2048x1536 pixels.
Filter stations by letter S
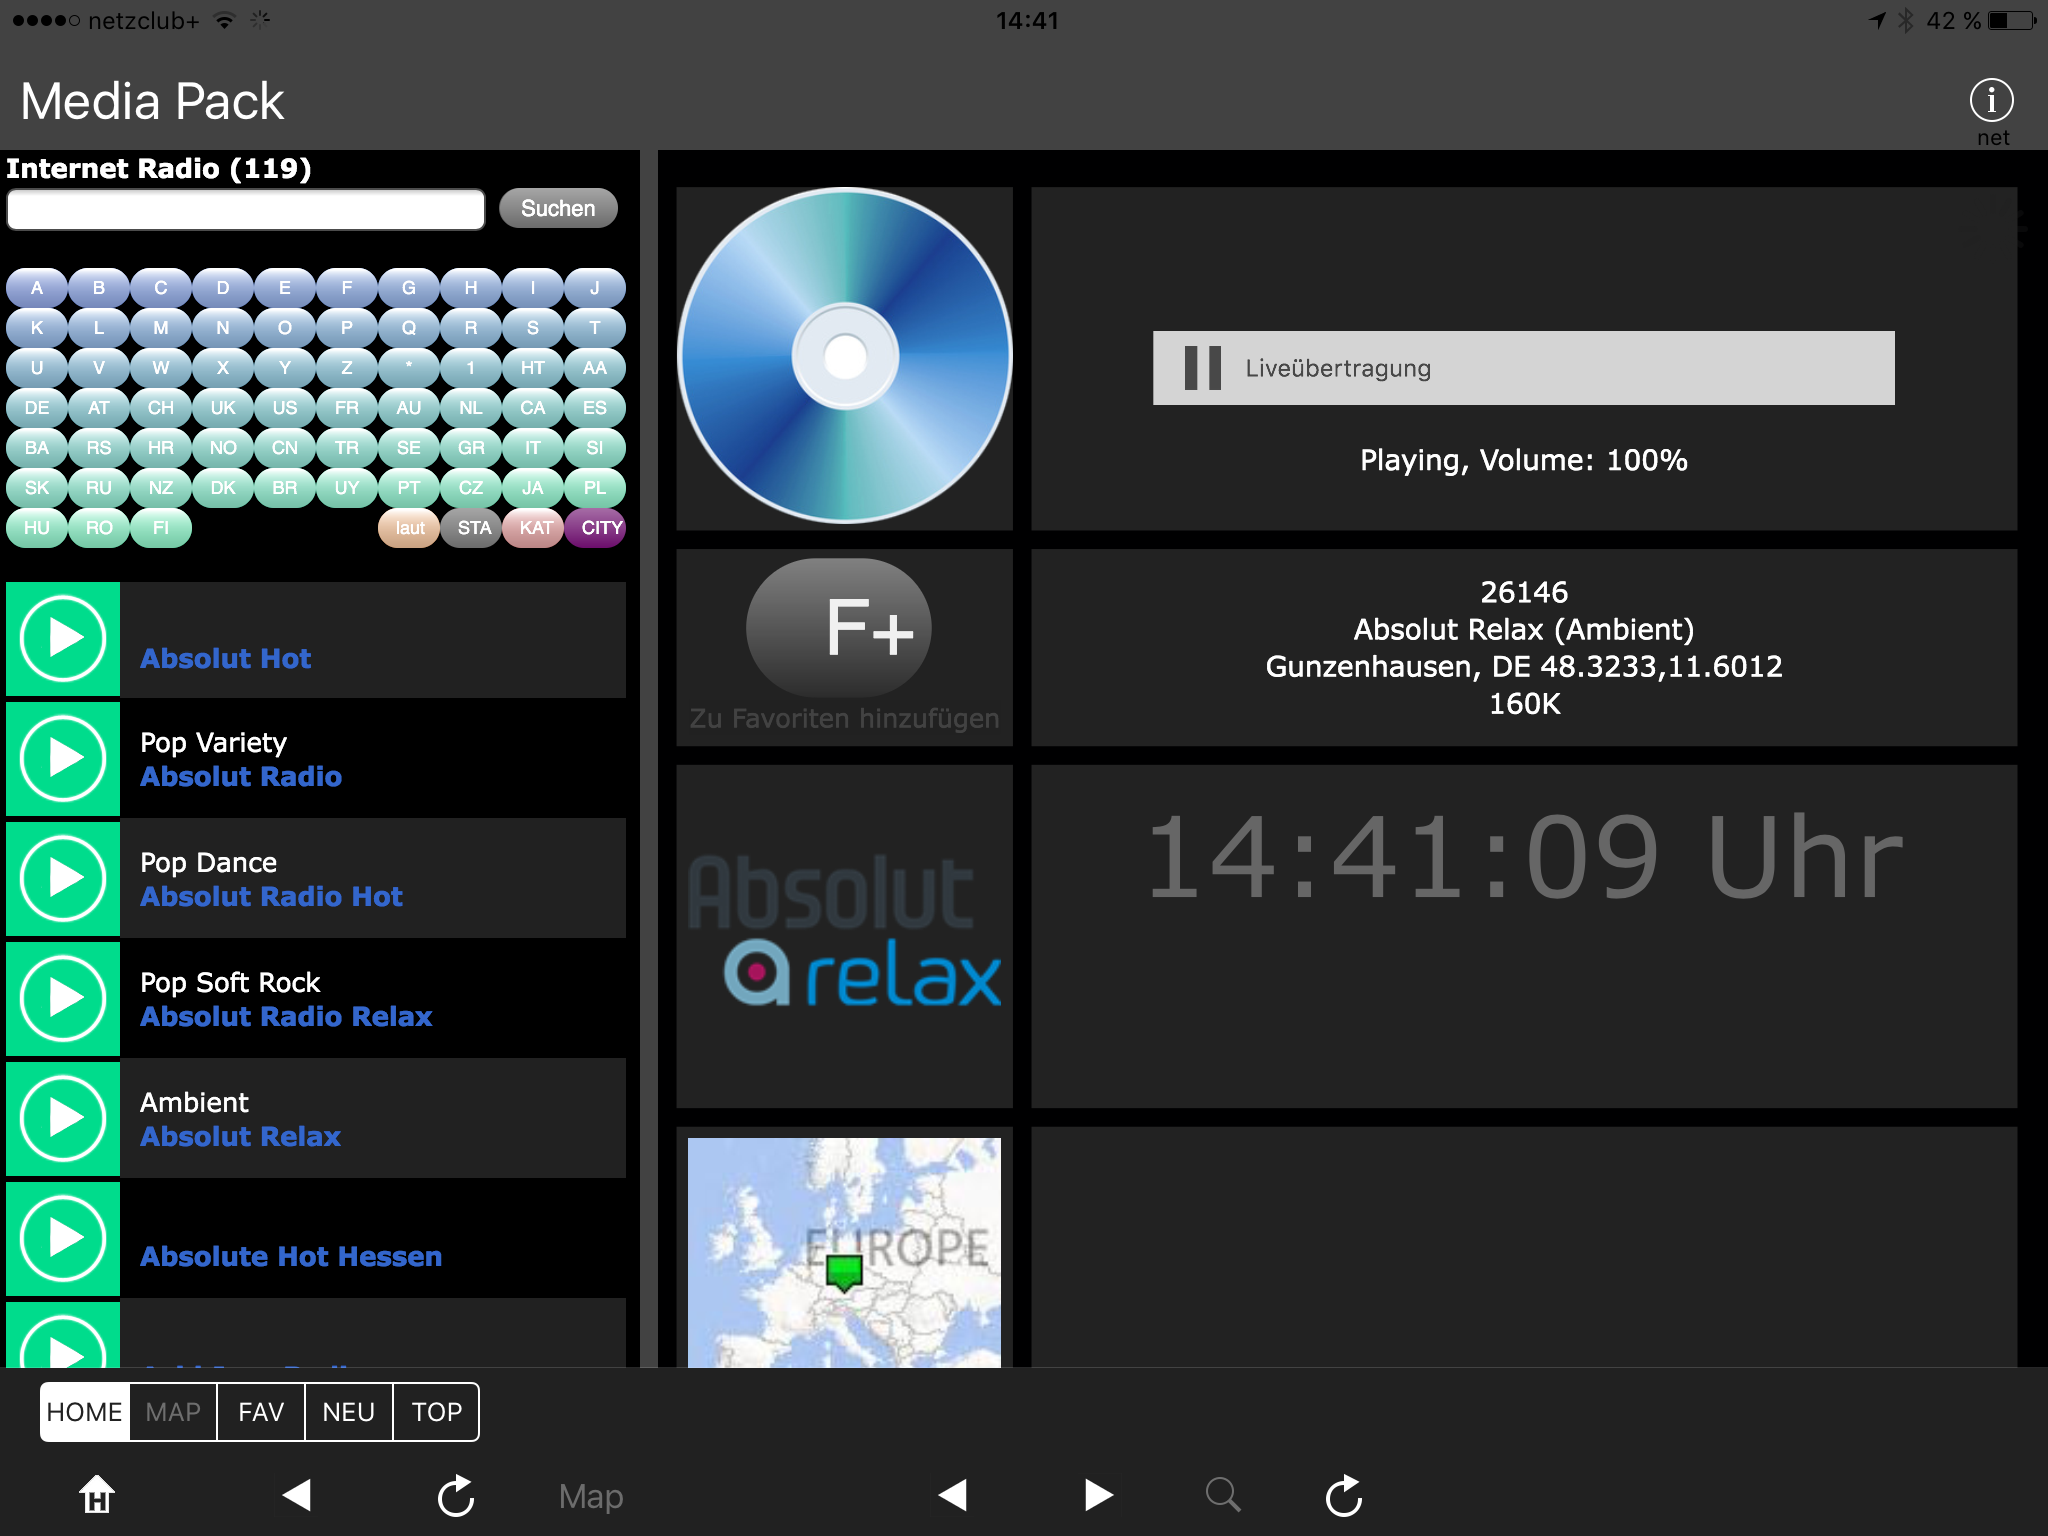(x=533, y=328)
